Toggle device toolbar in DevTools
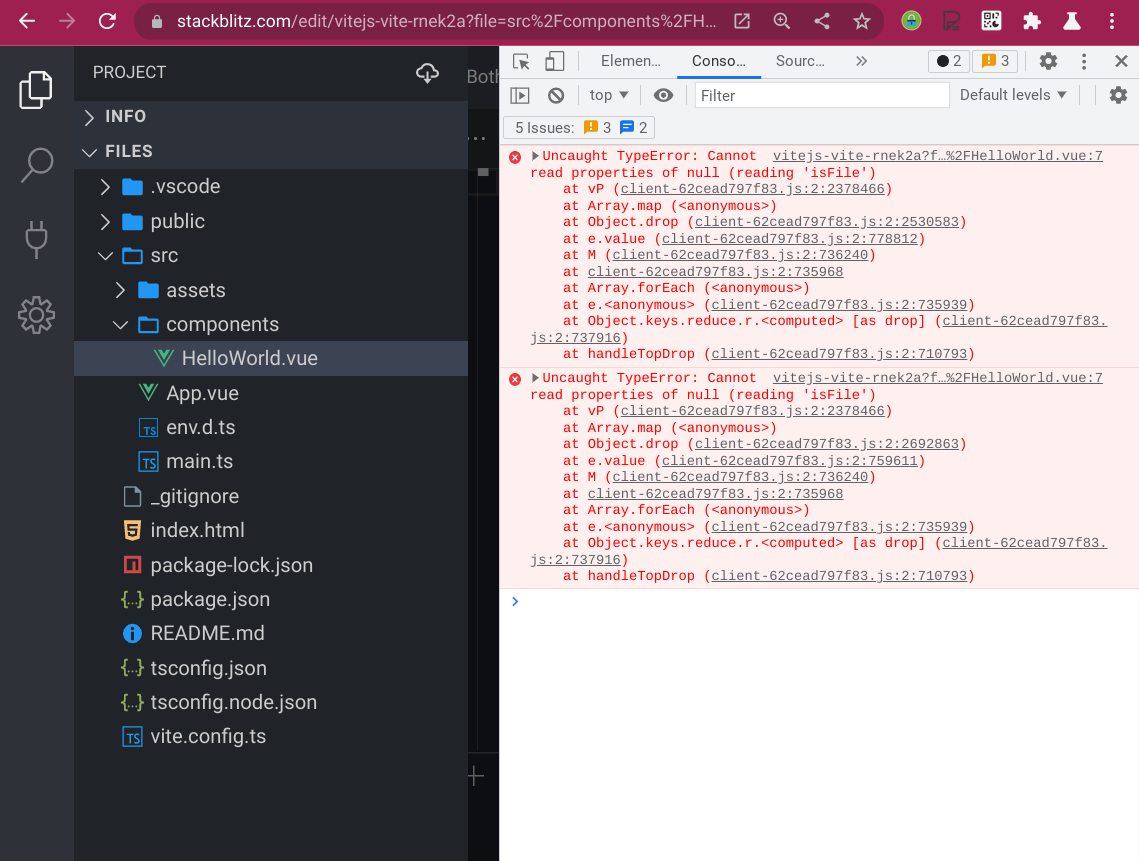 [555, 62]
